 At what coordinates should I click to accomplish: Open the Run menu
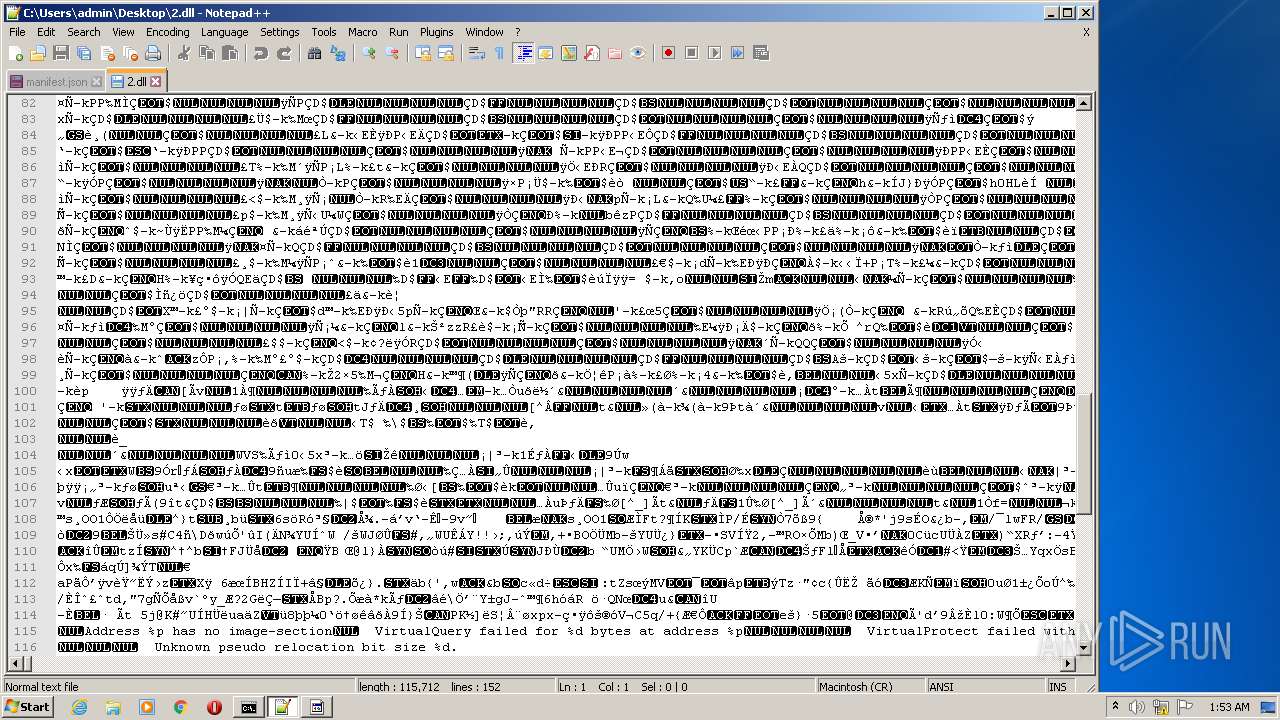coord(398,32)
